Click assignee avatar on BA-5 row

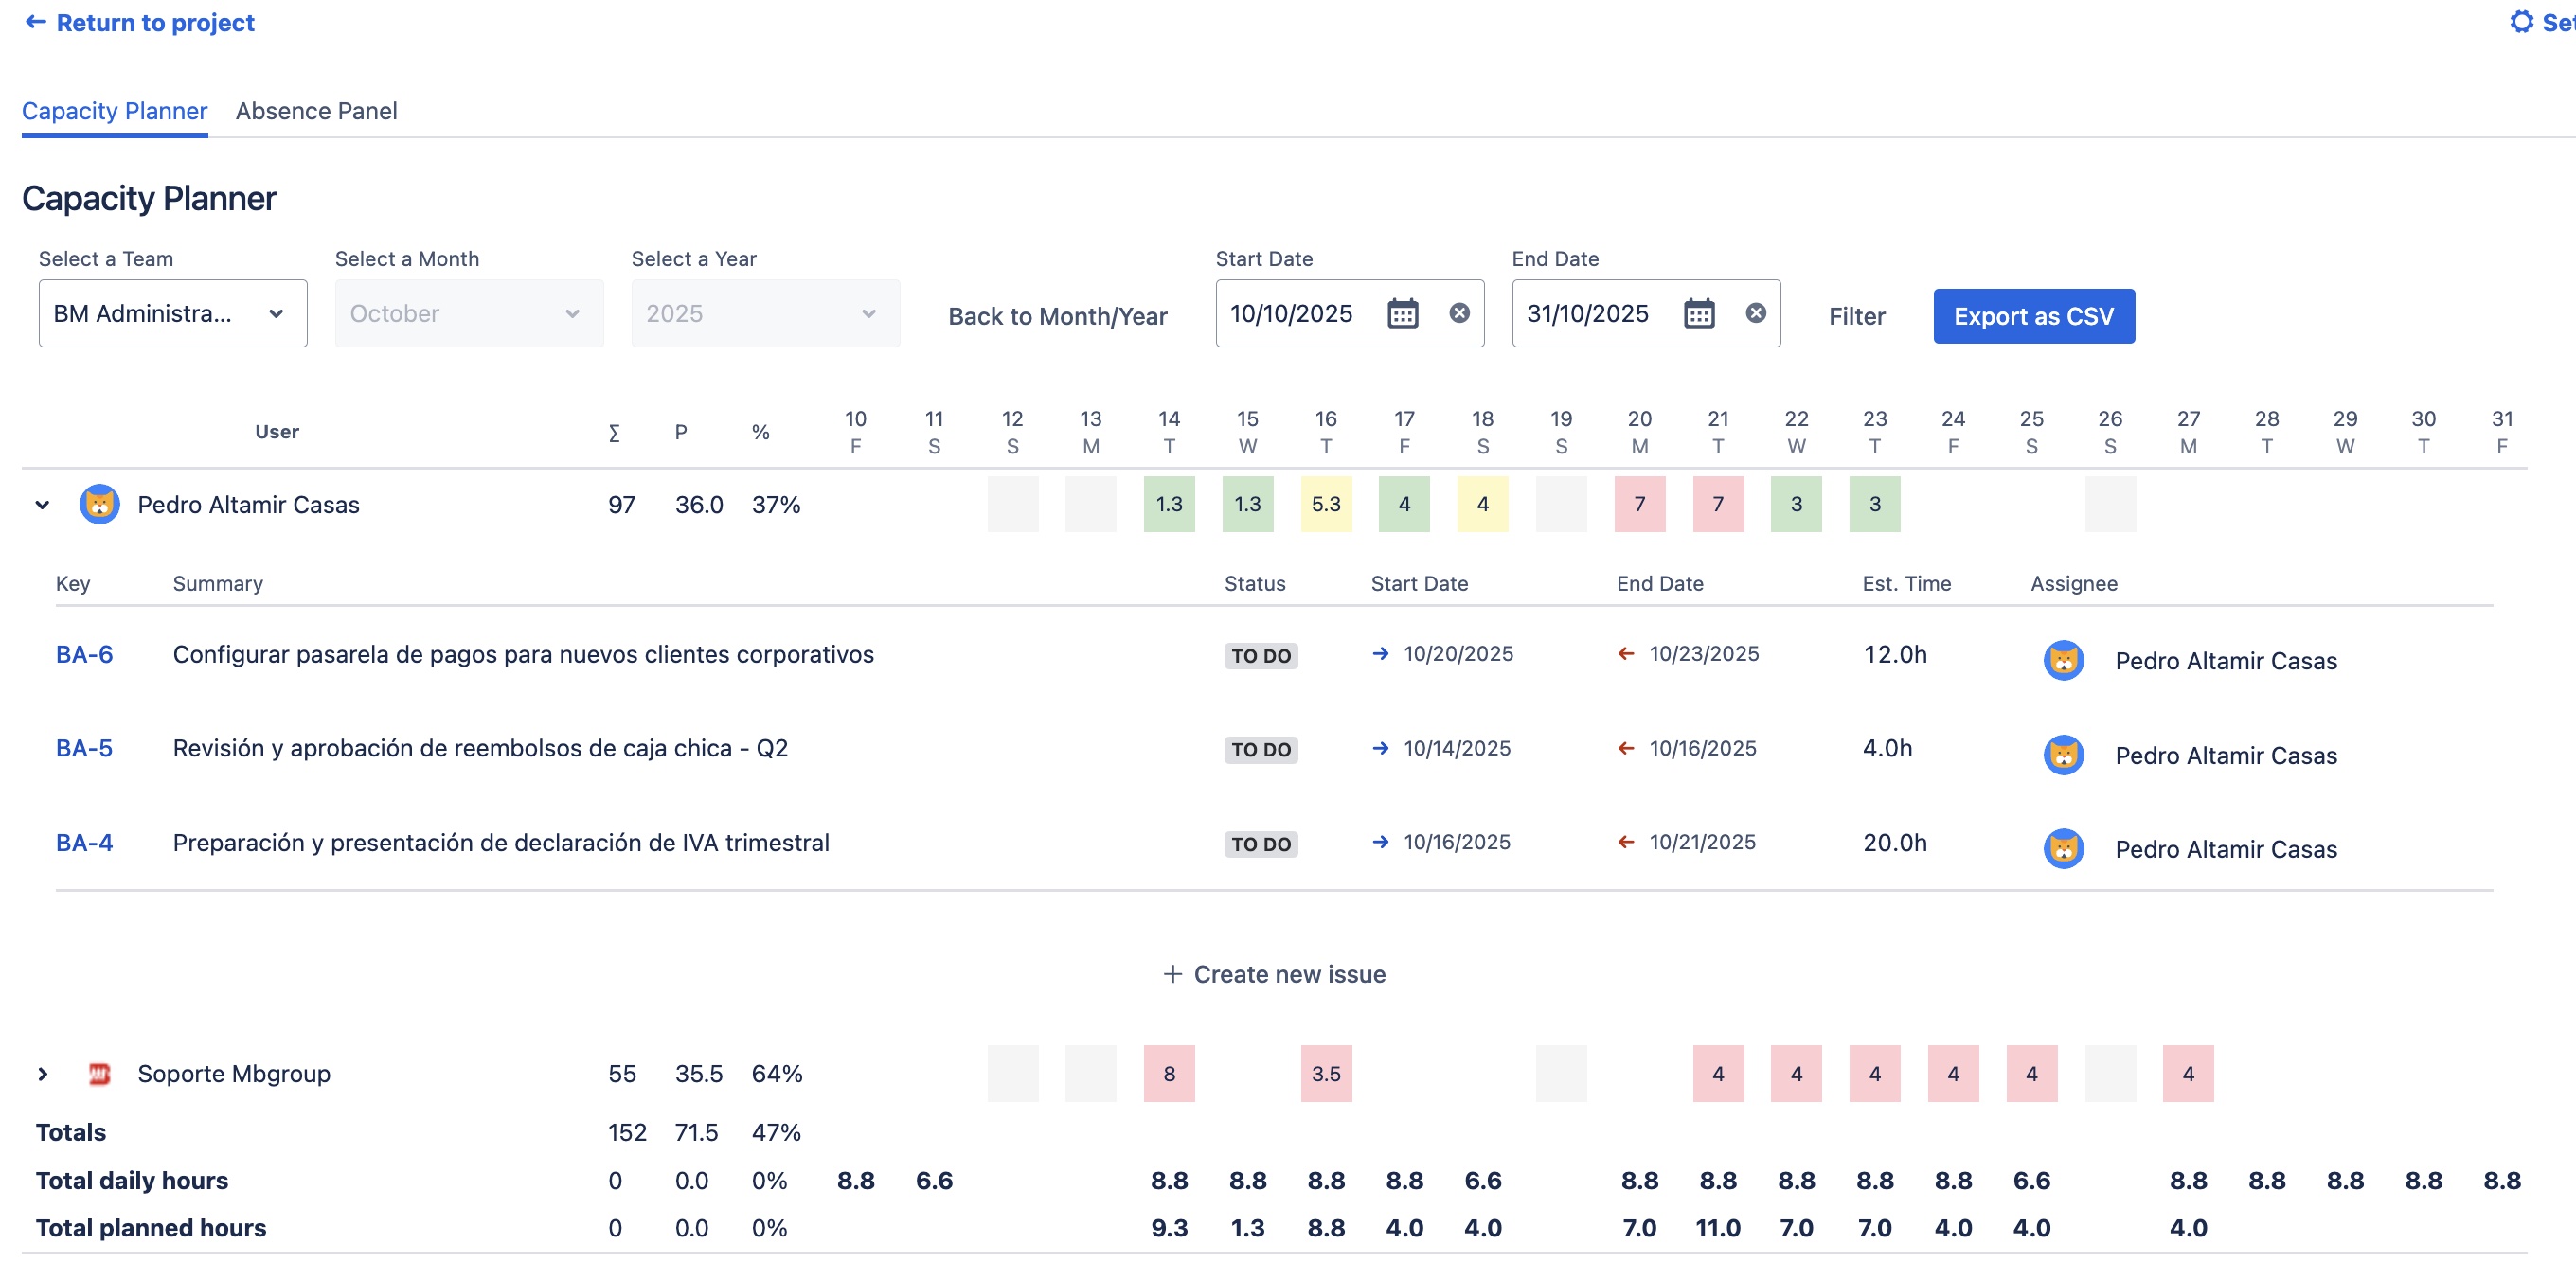(x=2063, y=756)
